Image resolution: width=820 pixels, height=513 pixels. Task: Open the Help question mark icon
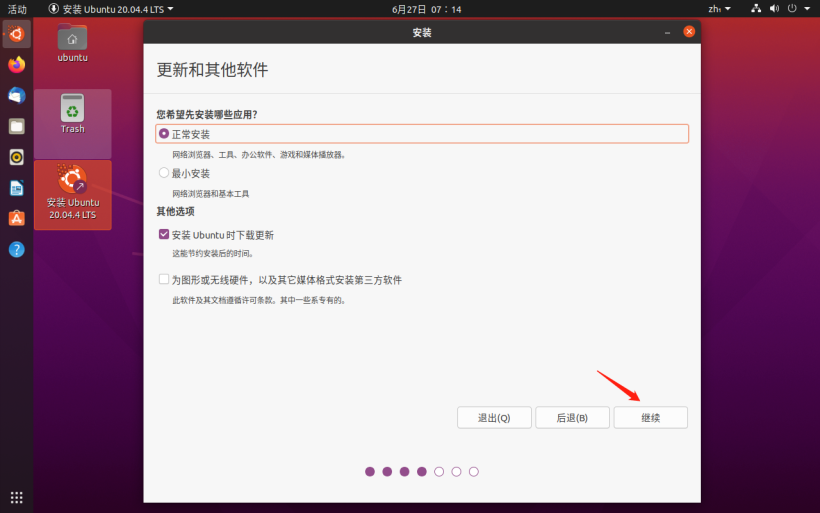[17, 249]
